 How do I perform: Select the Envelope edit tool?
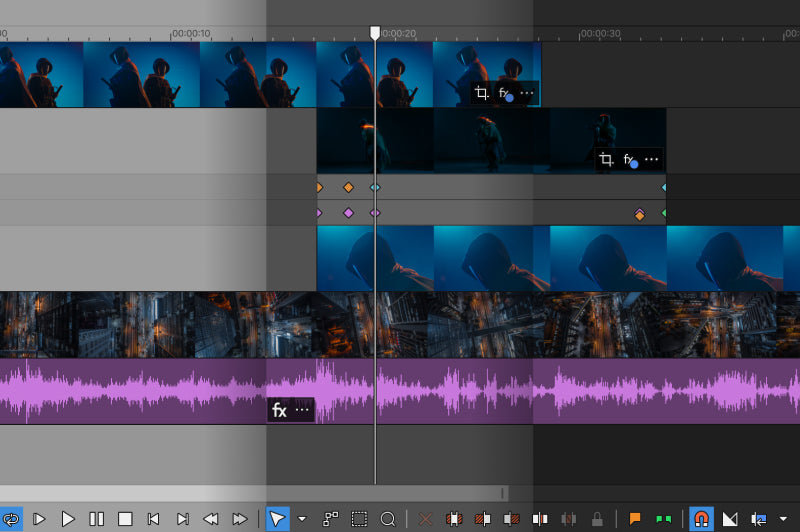click(330, 519)
